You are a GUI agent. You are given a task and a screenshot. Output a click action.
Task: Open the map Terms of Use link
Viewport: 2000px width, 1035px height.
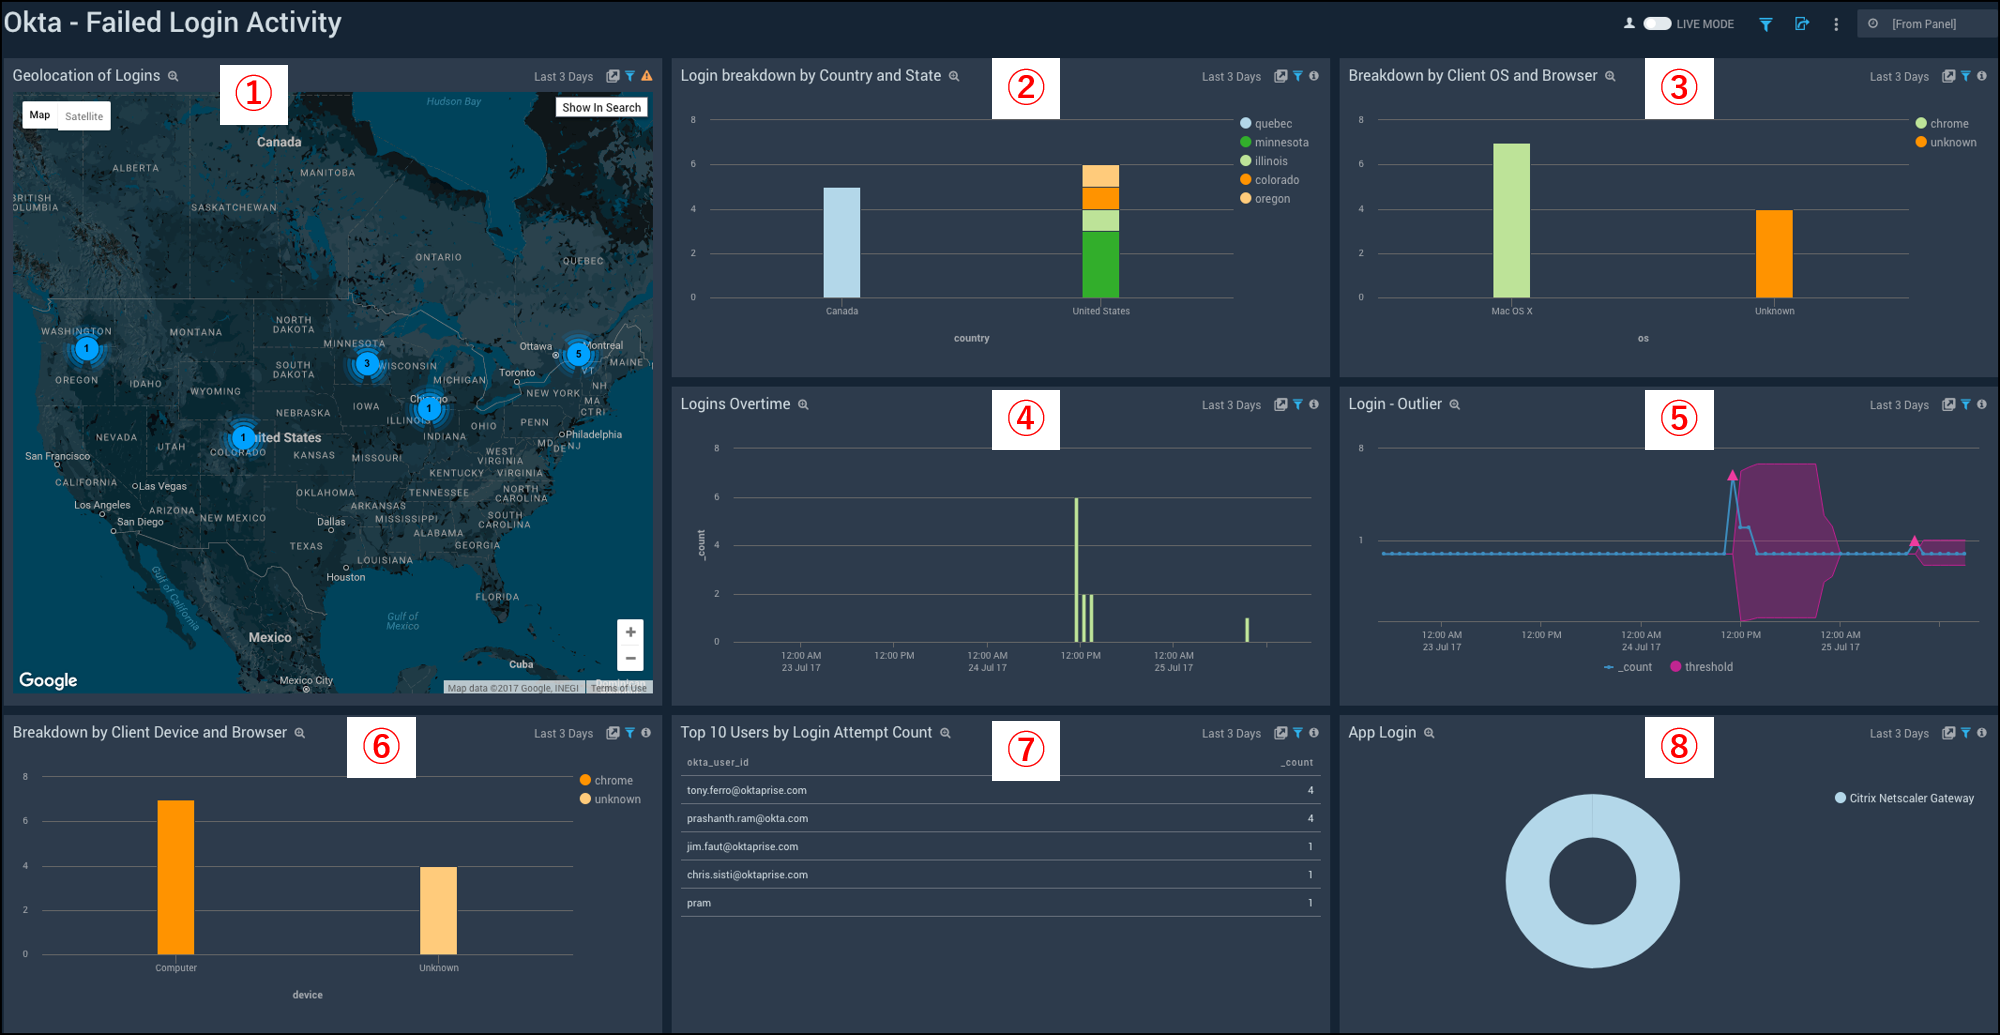coord(618,688)
